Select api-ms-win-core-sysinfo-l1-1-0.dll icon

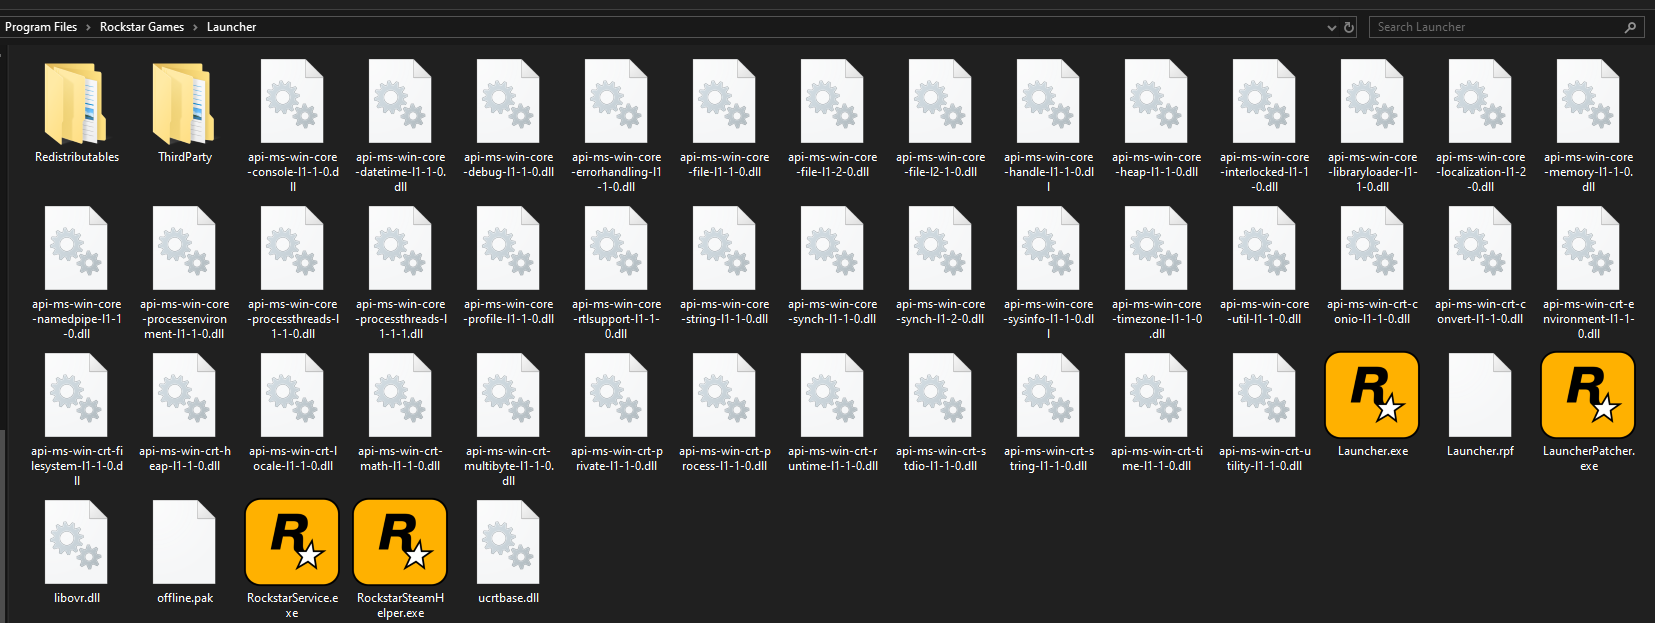[x=1048, y=248]
